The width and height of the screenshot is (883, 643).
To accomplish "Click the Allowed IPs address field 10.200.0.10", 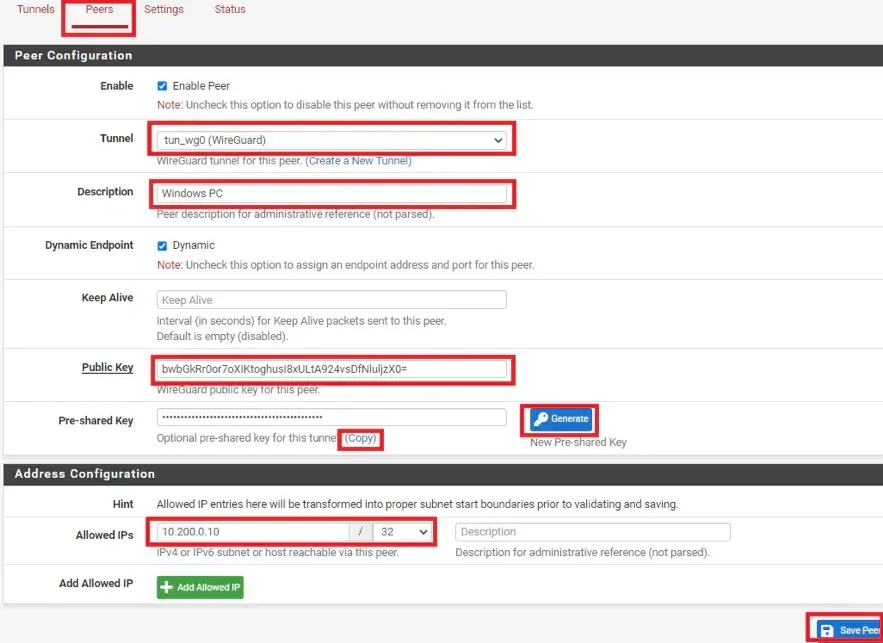I will click(253, 532).
